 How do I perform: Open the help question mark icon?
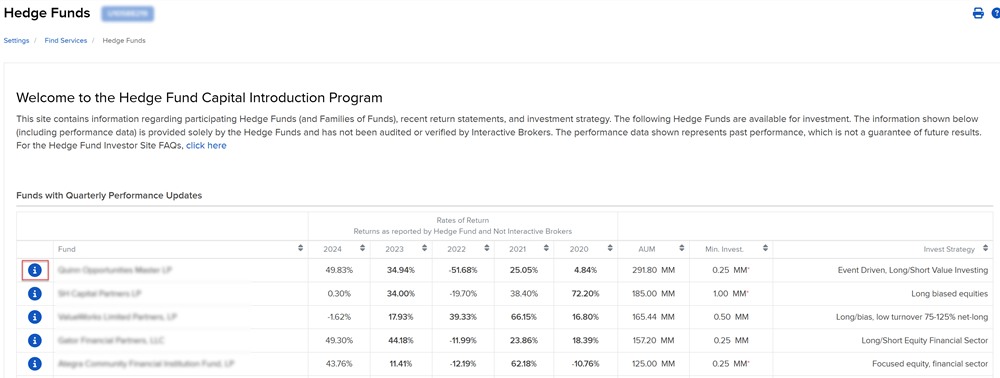pos(996,13)
